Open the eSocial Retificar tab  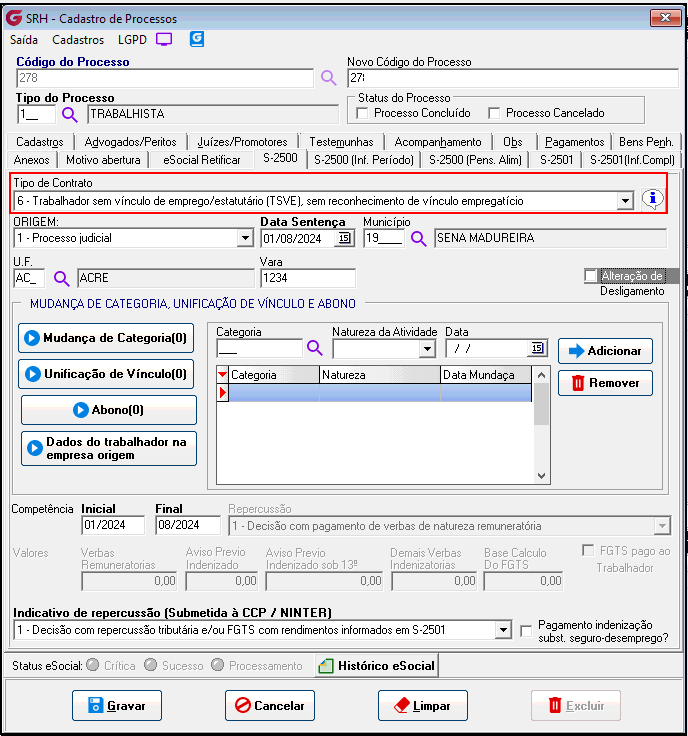coord(202,160)
